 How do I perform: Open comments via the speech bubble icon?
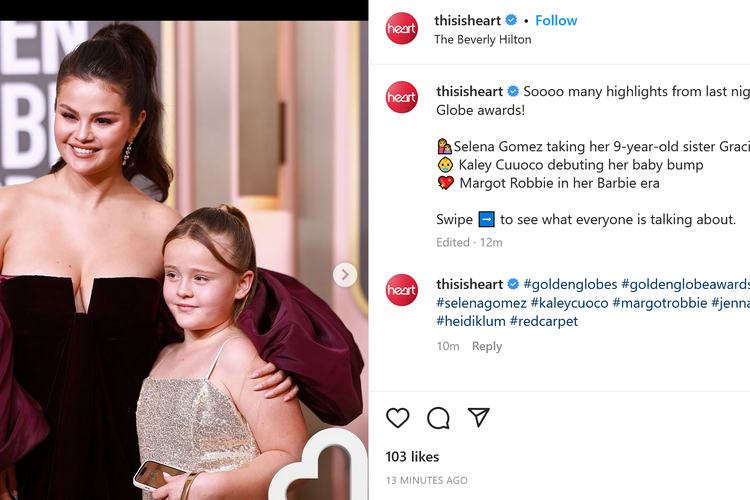pyautogui.click(x=438, y=418)
